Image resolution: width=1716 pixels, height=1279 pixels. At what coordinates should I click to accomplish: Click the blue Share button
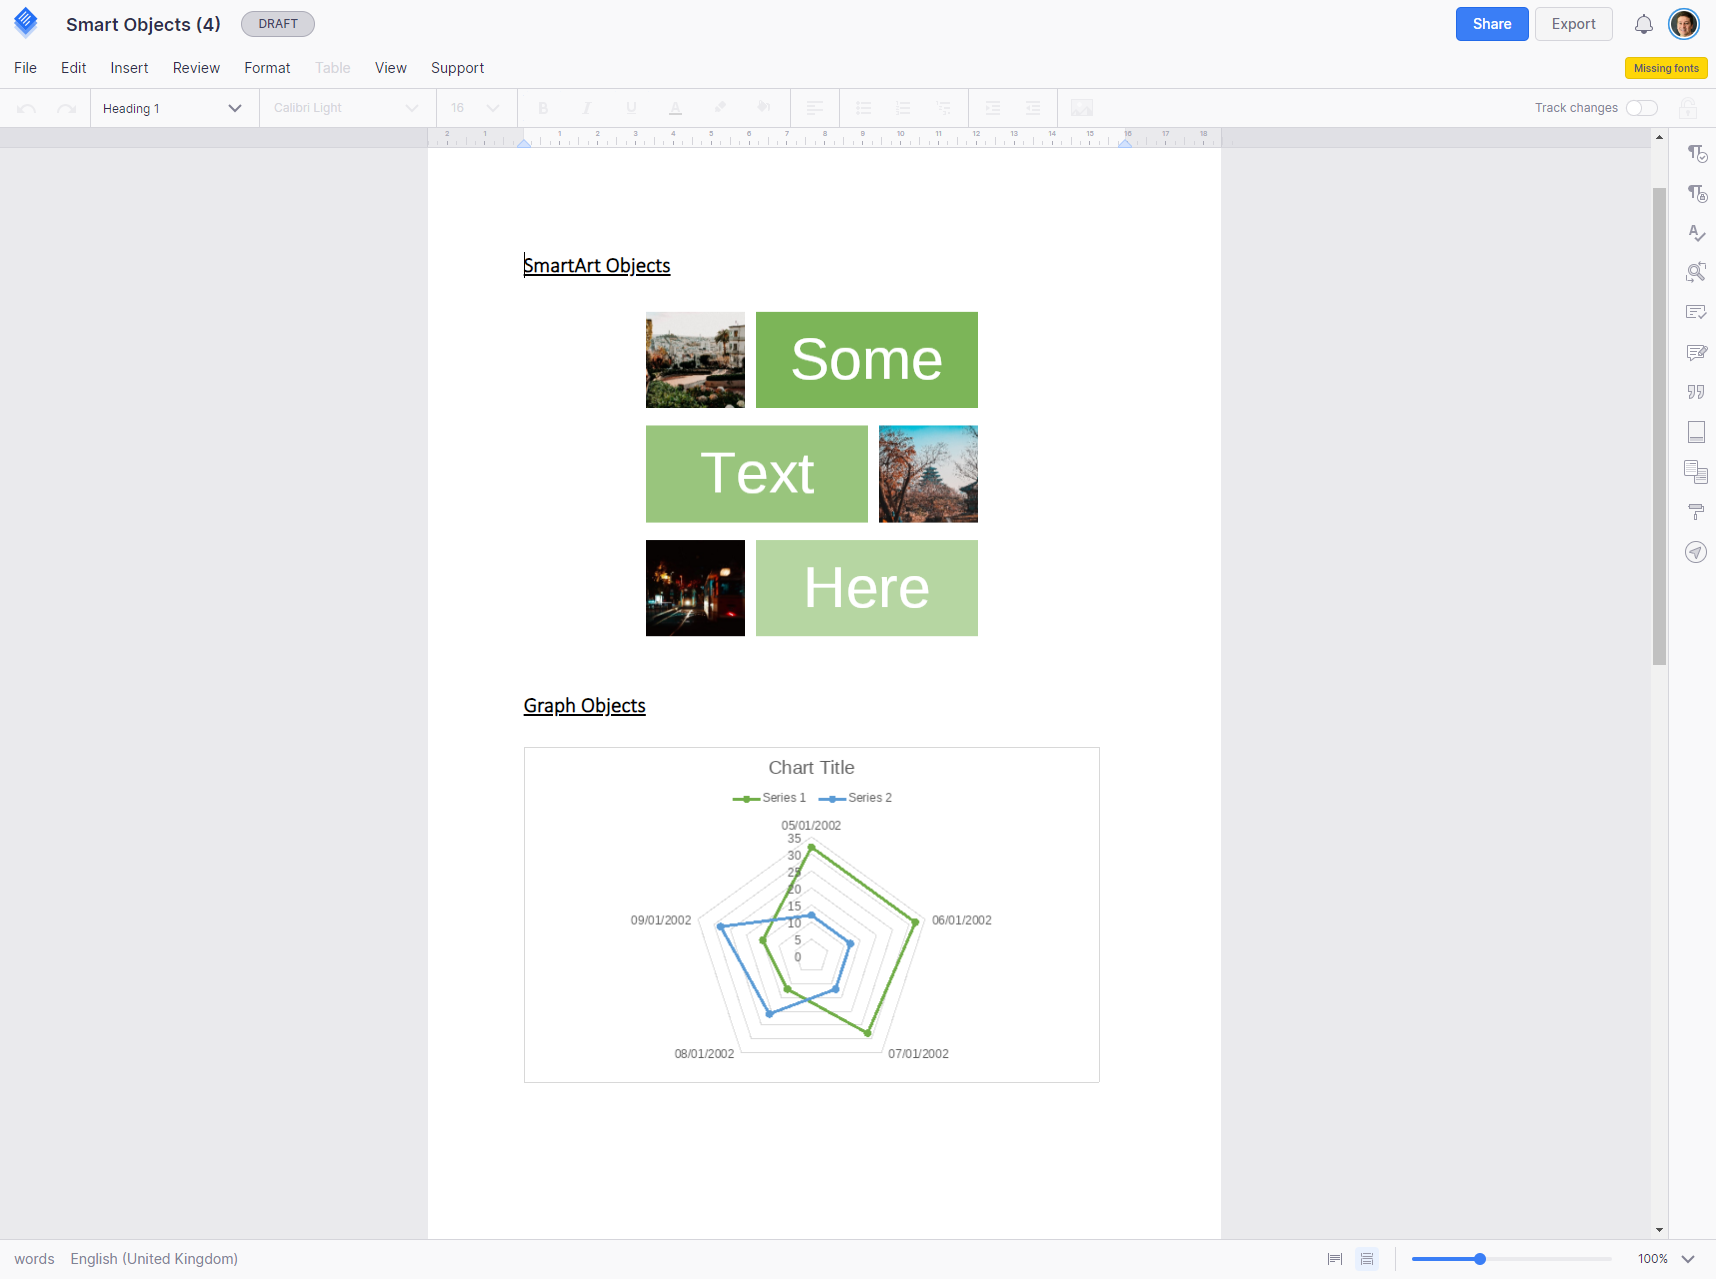coord(1492,24)
